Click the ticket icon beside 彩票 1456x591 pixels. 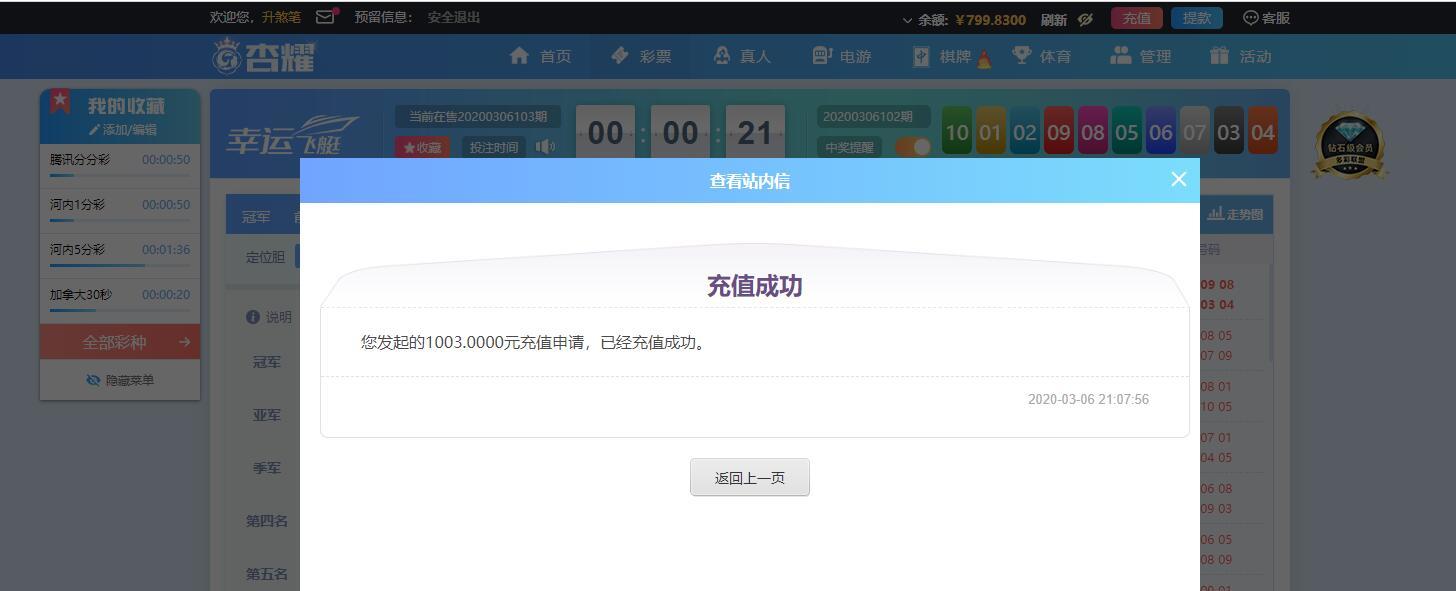tap(619, 55)
